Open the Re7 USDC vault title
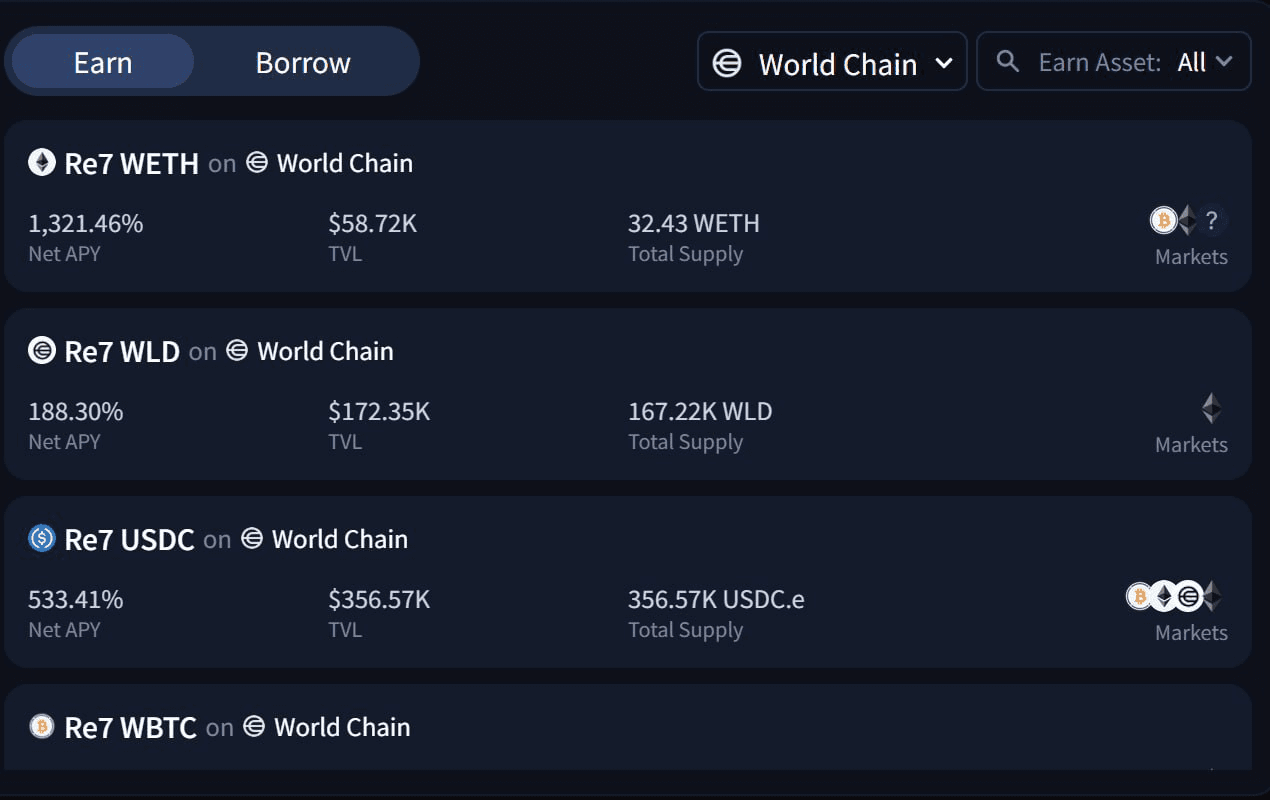This screenshot has width=1270, height=800. click(129, 539)
